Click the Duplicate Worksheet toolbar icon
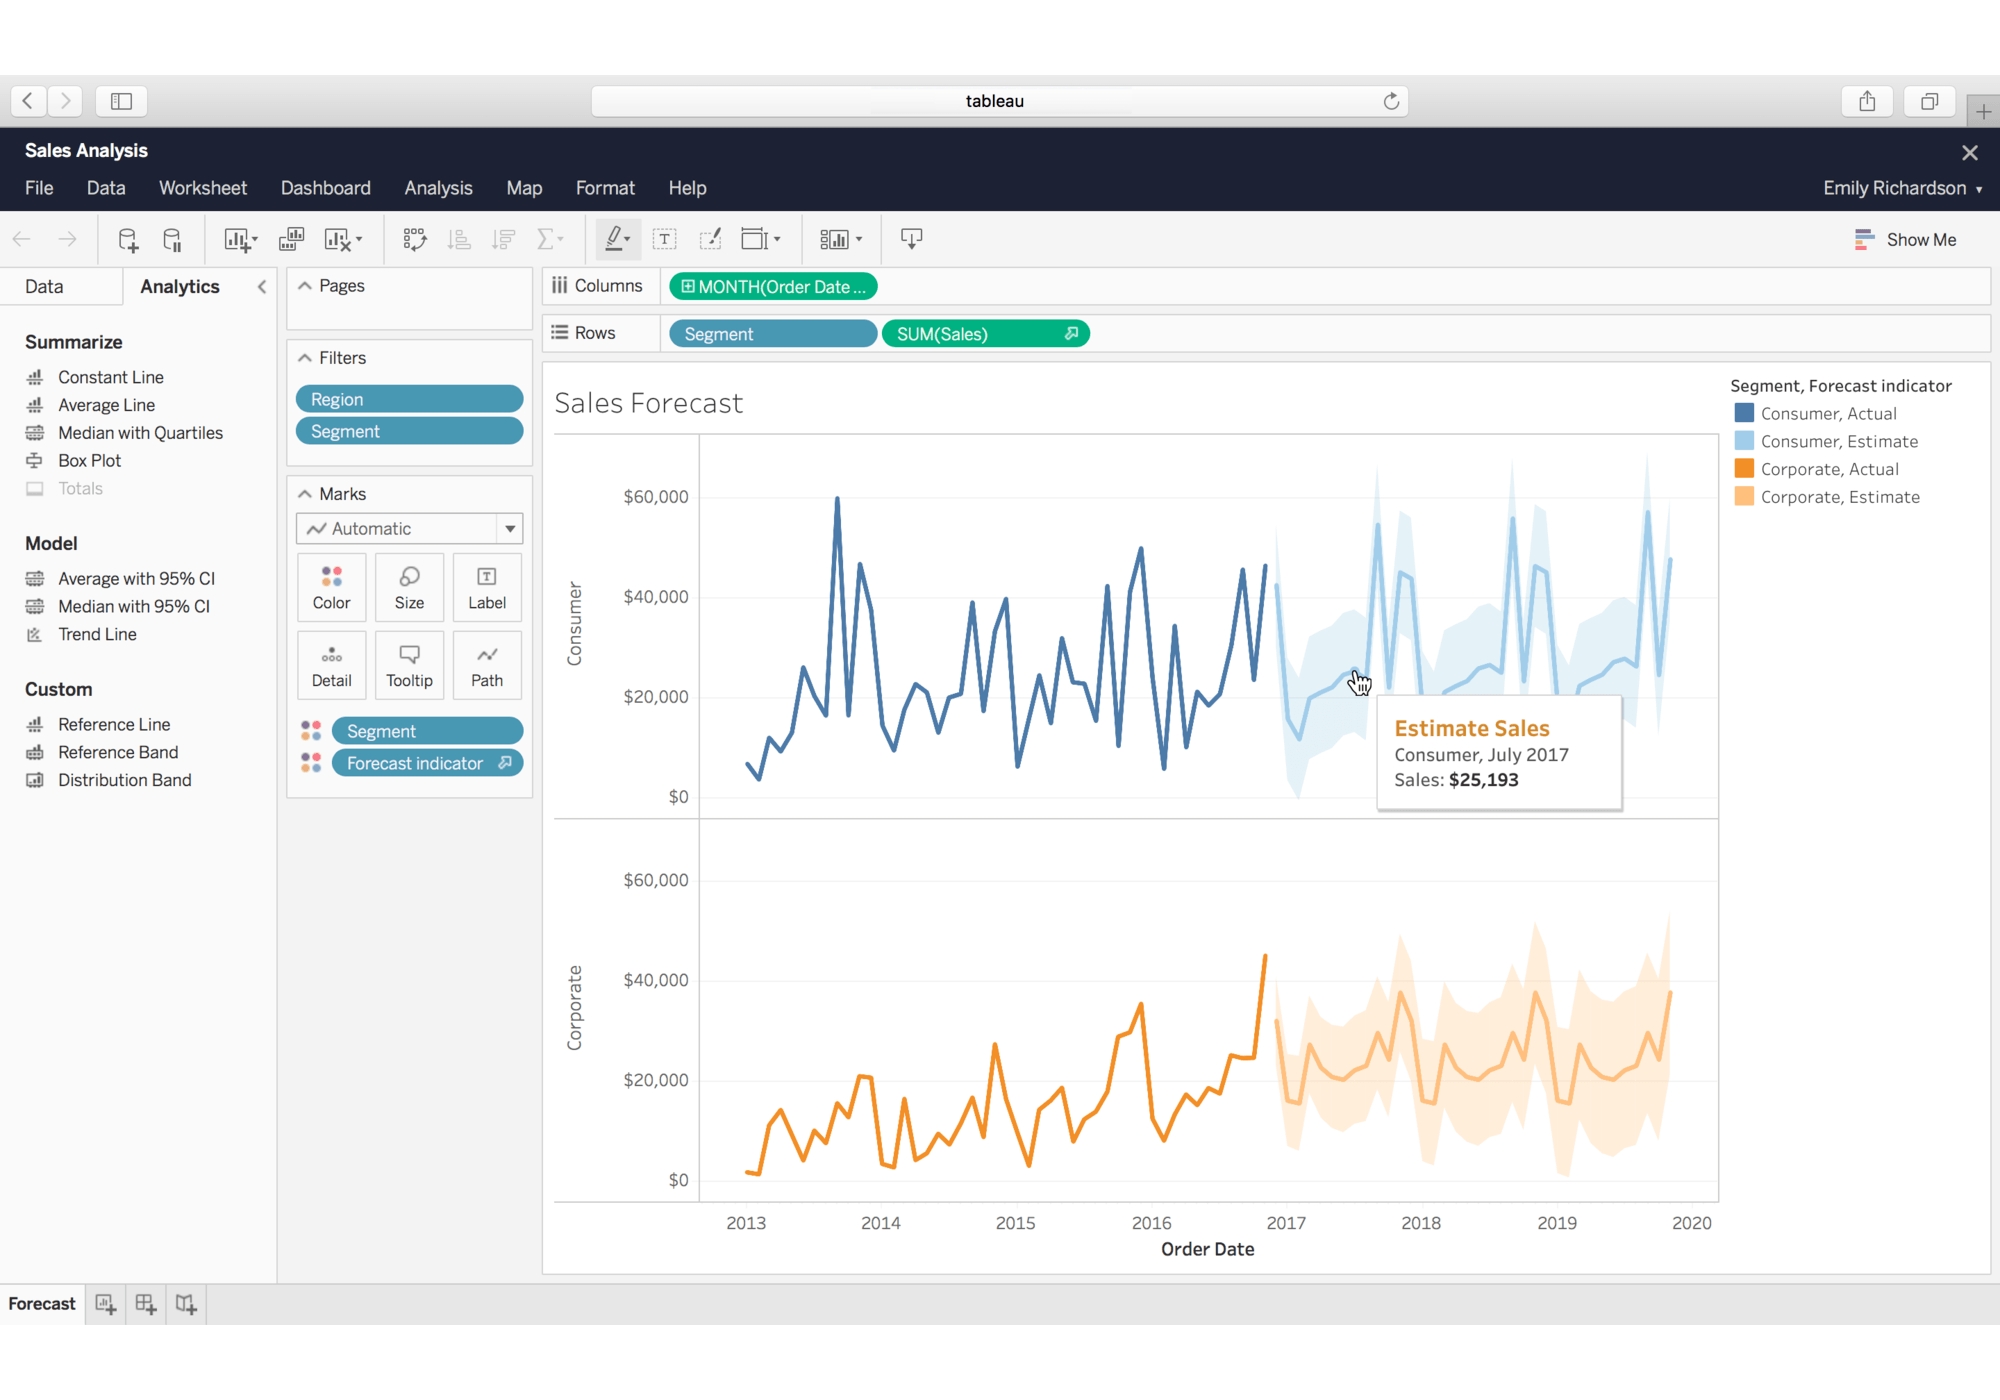This screenshot has width=2000, height=1400. pyautogui.click(x=291, y=240)
